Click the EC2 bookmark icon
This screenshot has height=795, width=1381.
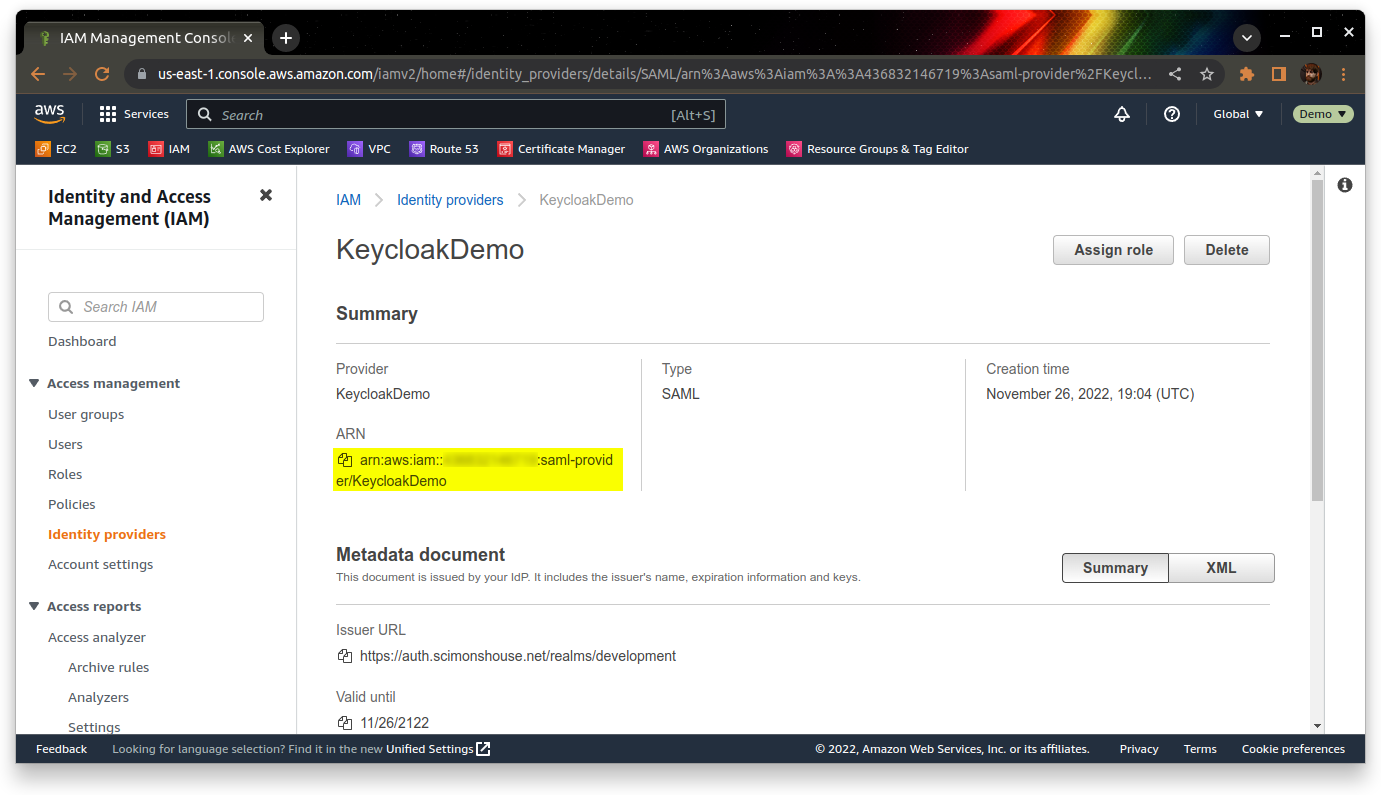pos(43,149)
